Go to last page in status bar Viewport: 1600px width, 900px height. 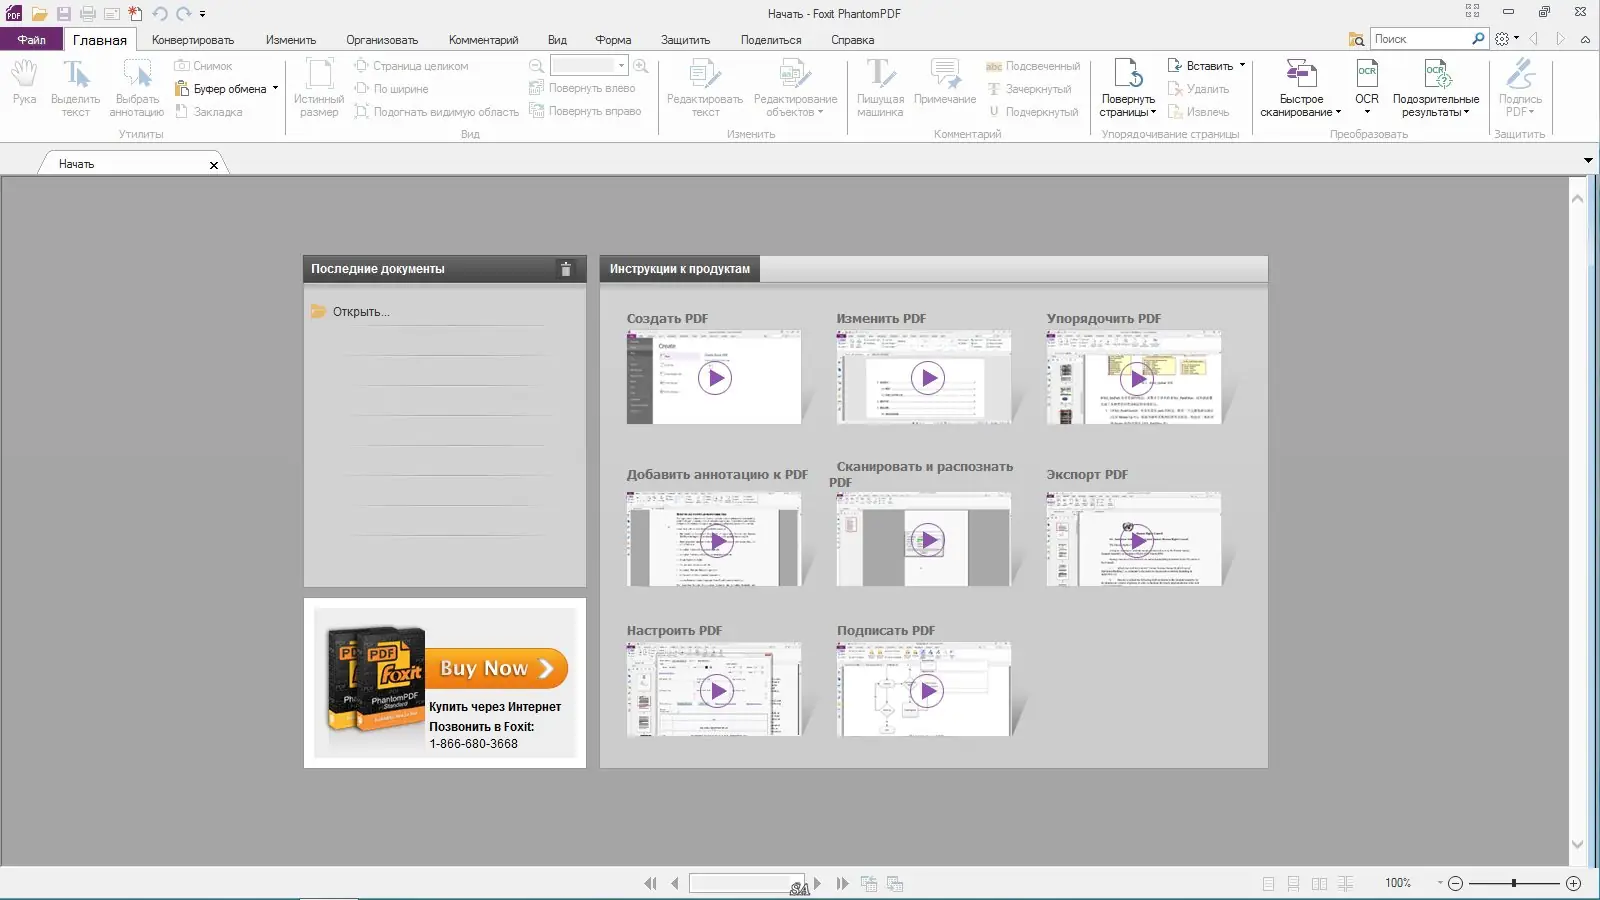[842, 883]
